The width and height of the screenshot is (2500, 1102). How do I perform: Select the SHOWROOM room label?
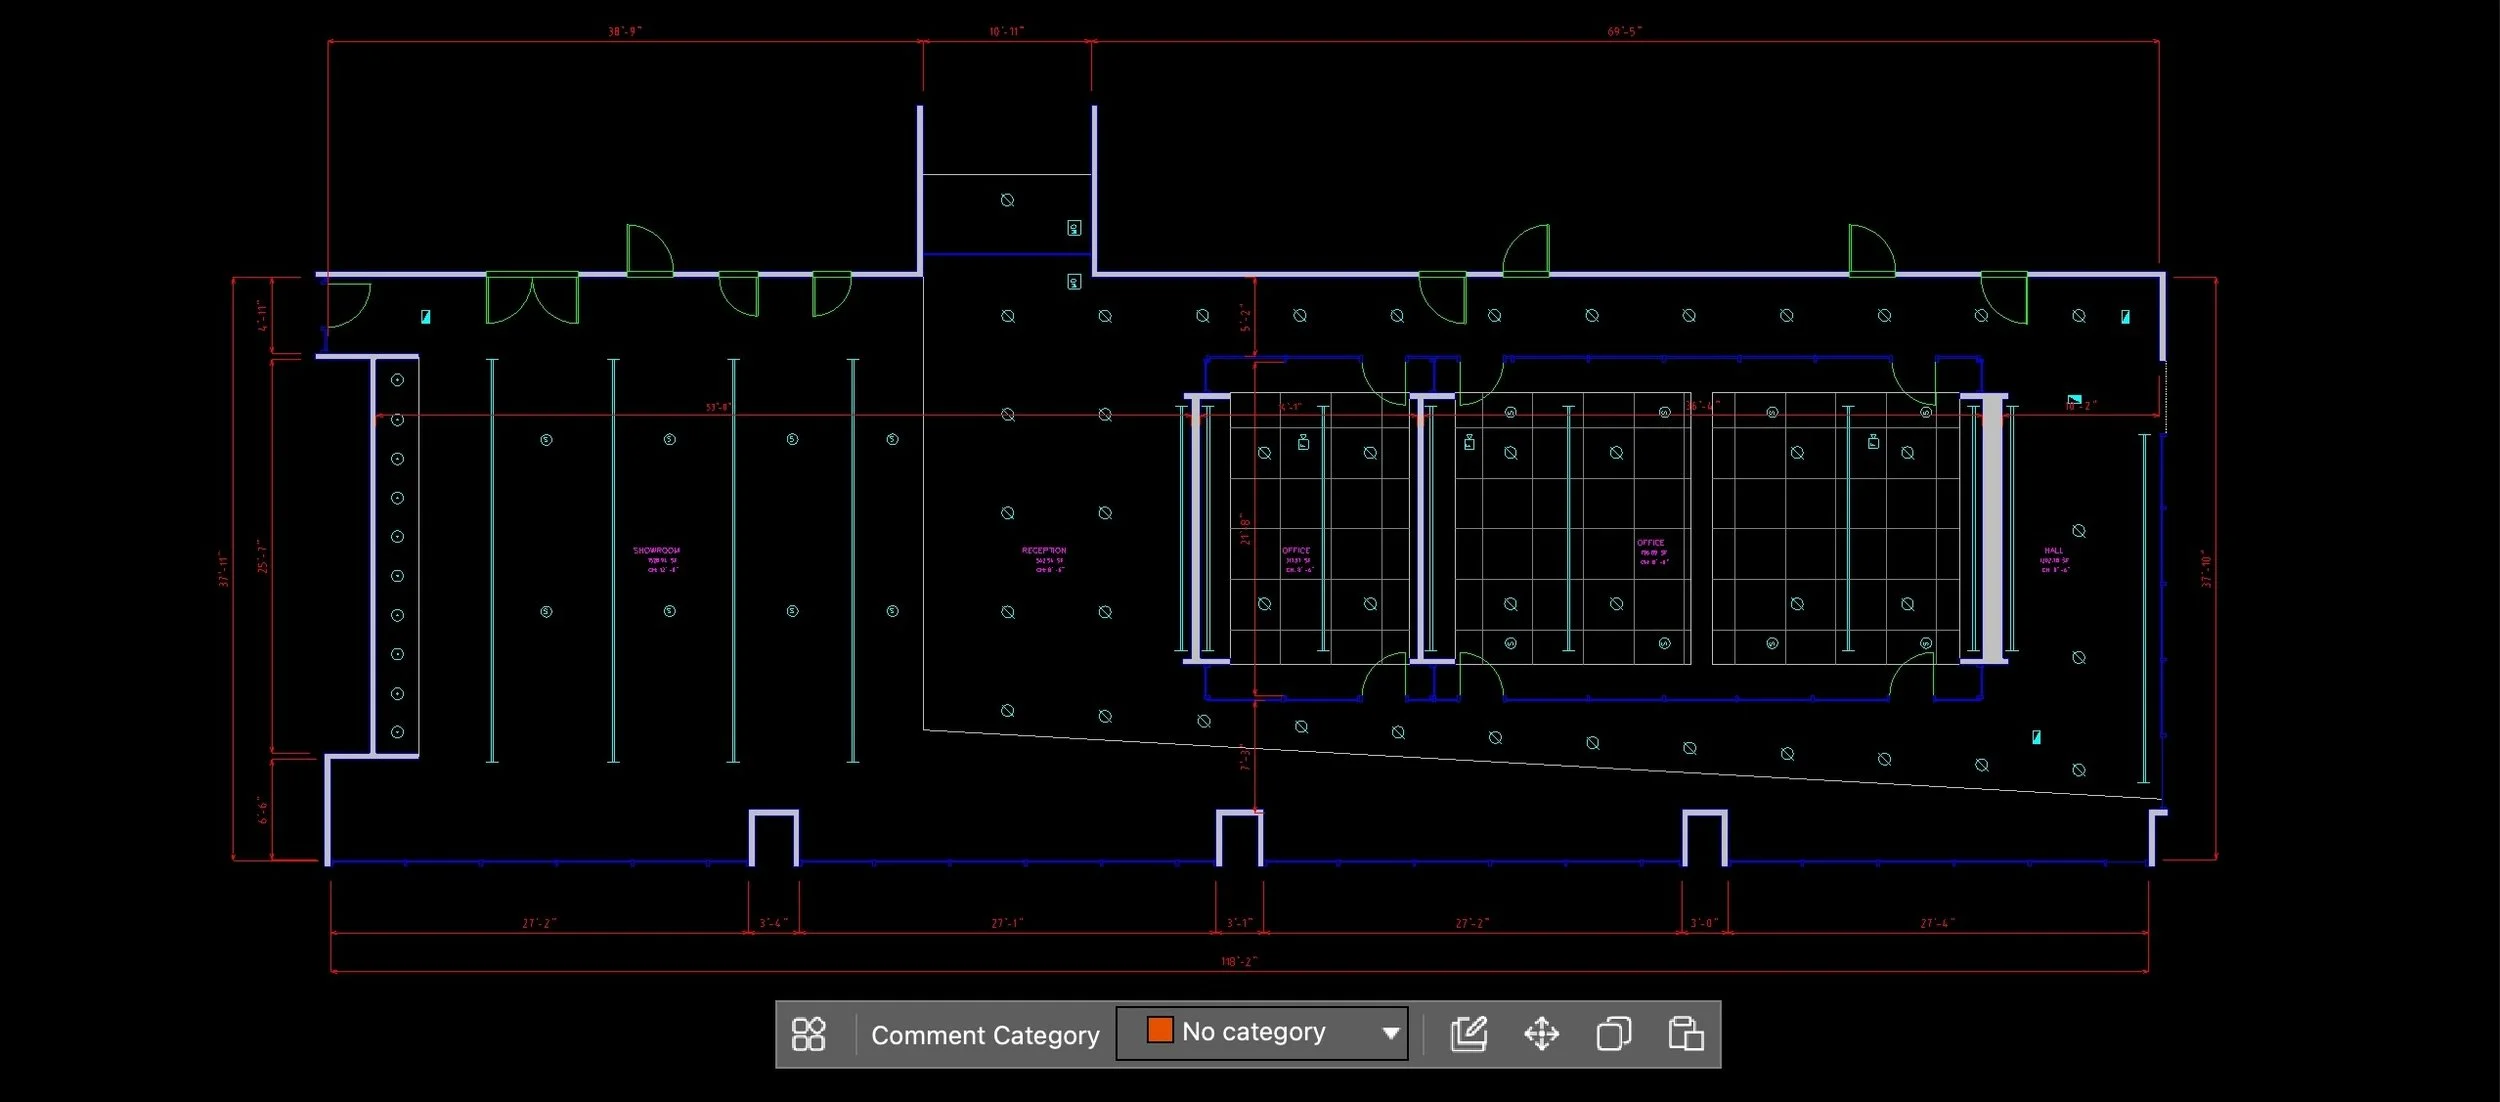tap(656, 551)
